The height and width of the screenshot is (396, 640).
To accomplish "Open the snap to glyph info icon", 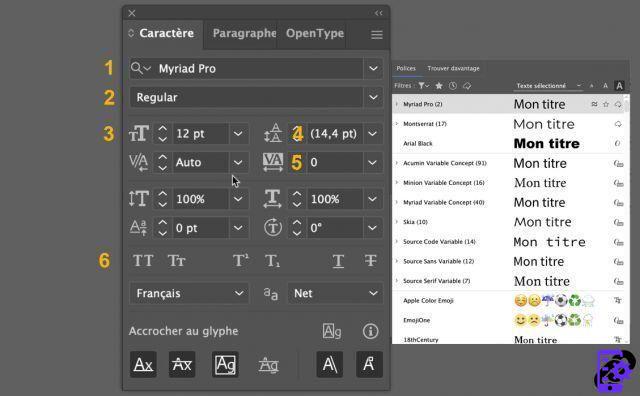I will [x=370, y=331].
